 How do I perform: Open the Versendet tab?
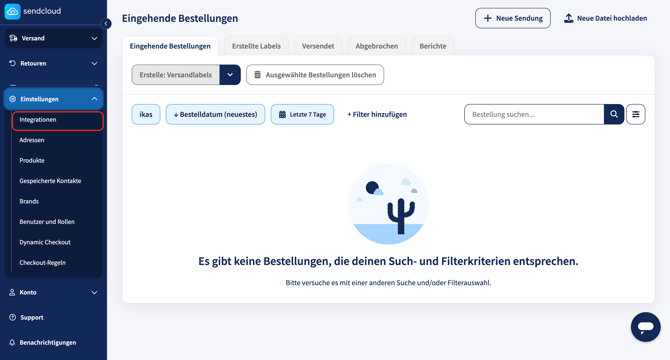coord(318,46)
